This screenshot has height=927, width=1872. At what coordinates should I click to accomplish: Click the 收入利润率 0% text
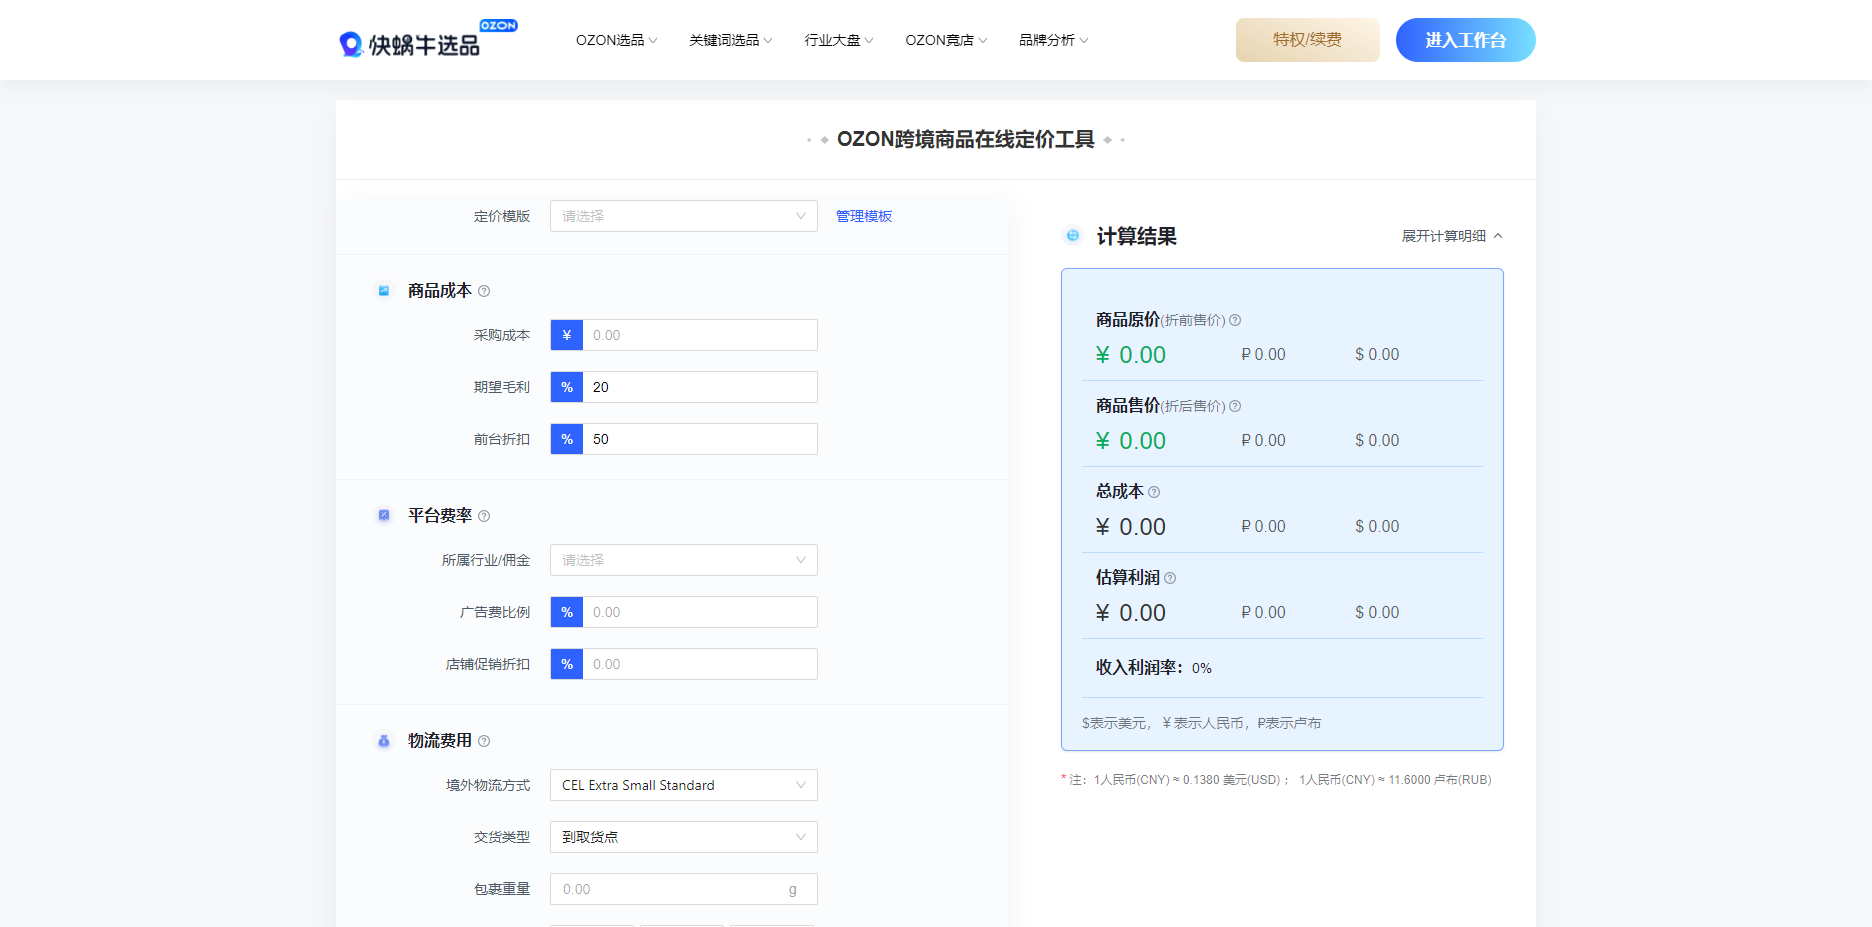click(1154, 668)
